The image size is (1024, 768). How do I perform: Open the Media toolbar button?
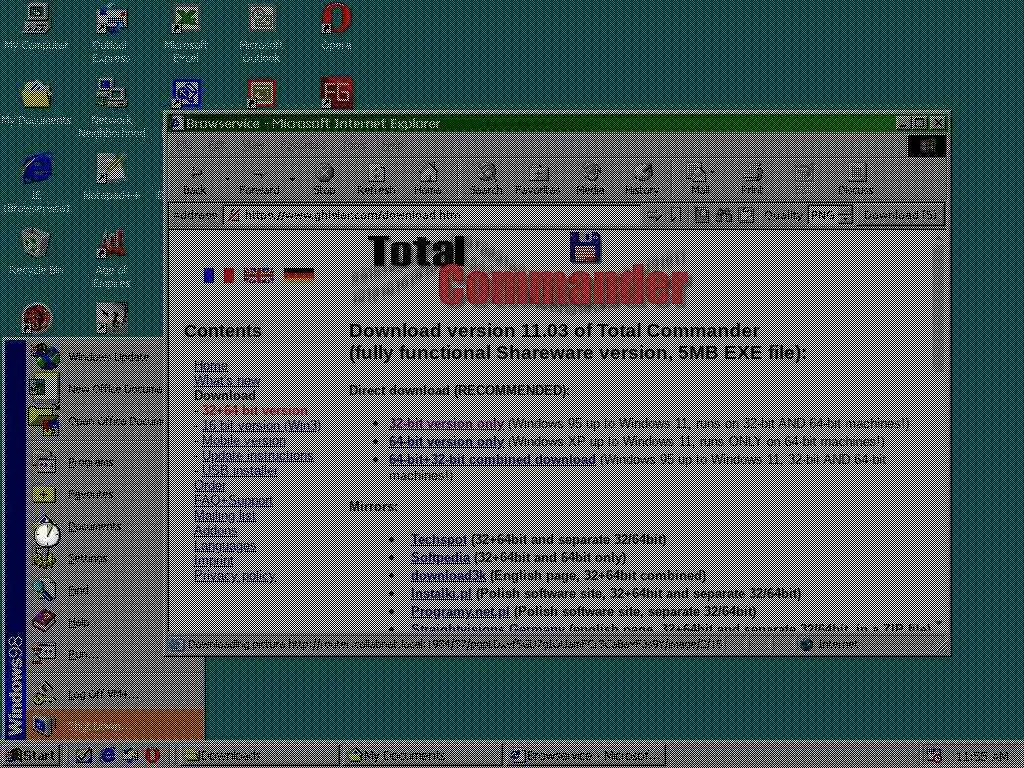590,180
